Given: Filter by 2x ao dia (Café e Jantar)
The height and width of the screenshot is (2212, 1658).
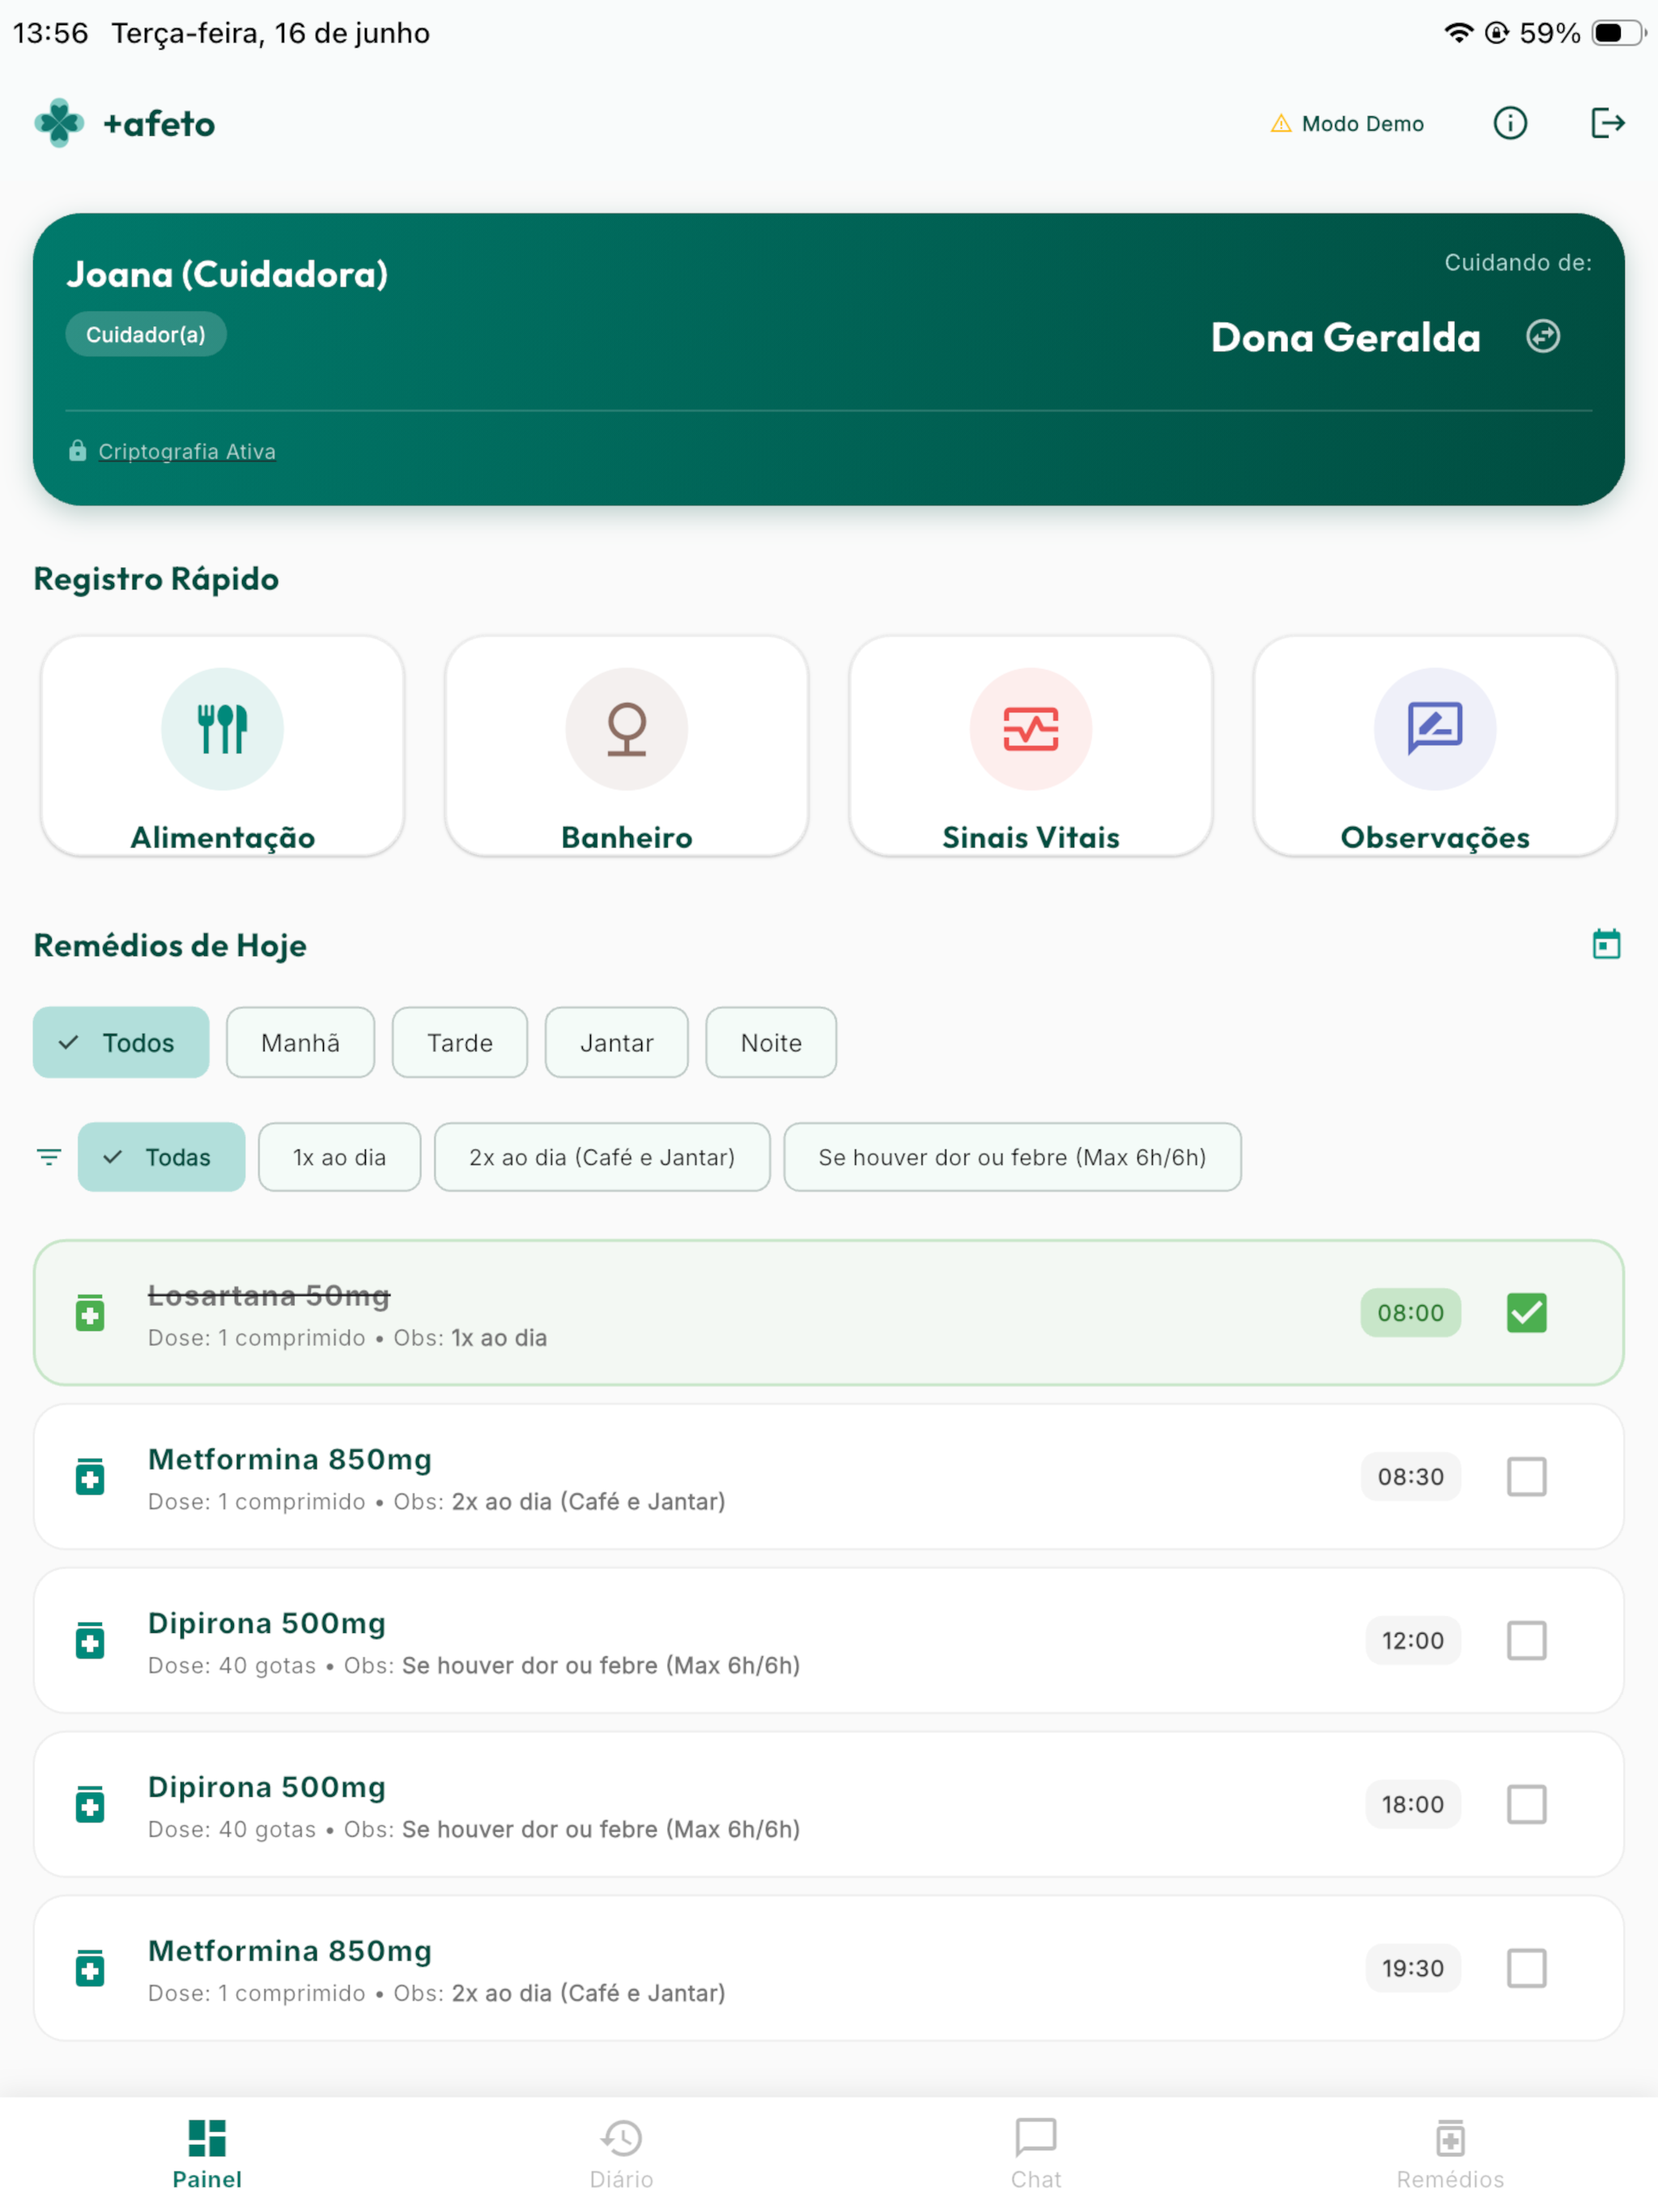Looking at the screenshot, I should tap(602, 1157).
